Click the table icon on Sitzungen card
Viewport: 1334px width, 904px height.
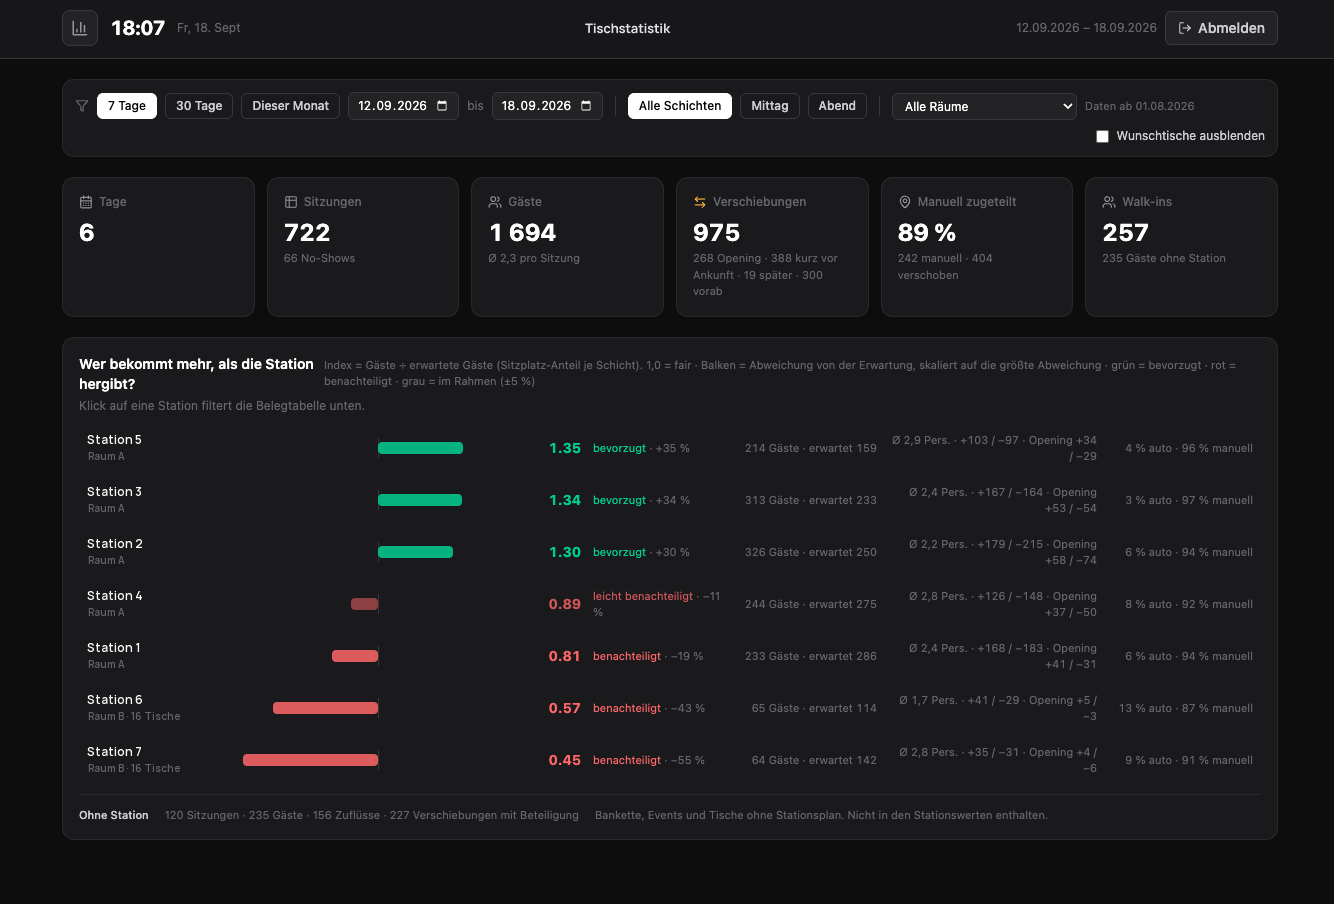click(291, 202)
